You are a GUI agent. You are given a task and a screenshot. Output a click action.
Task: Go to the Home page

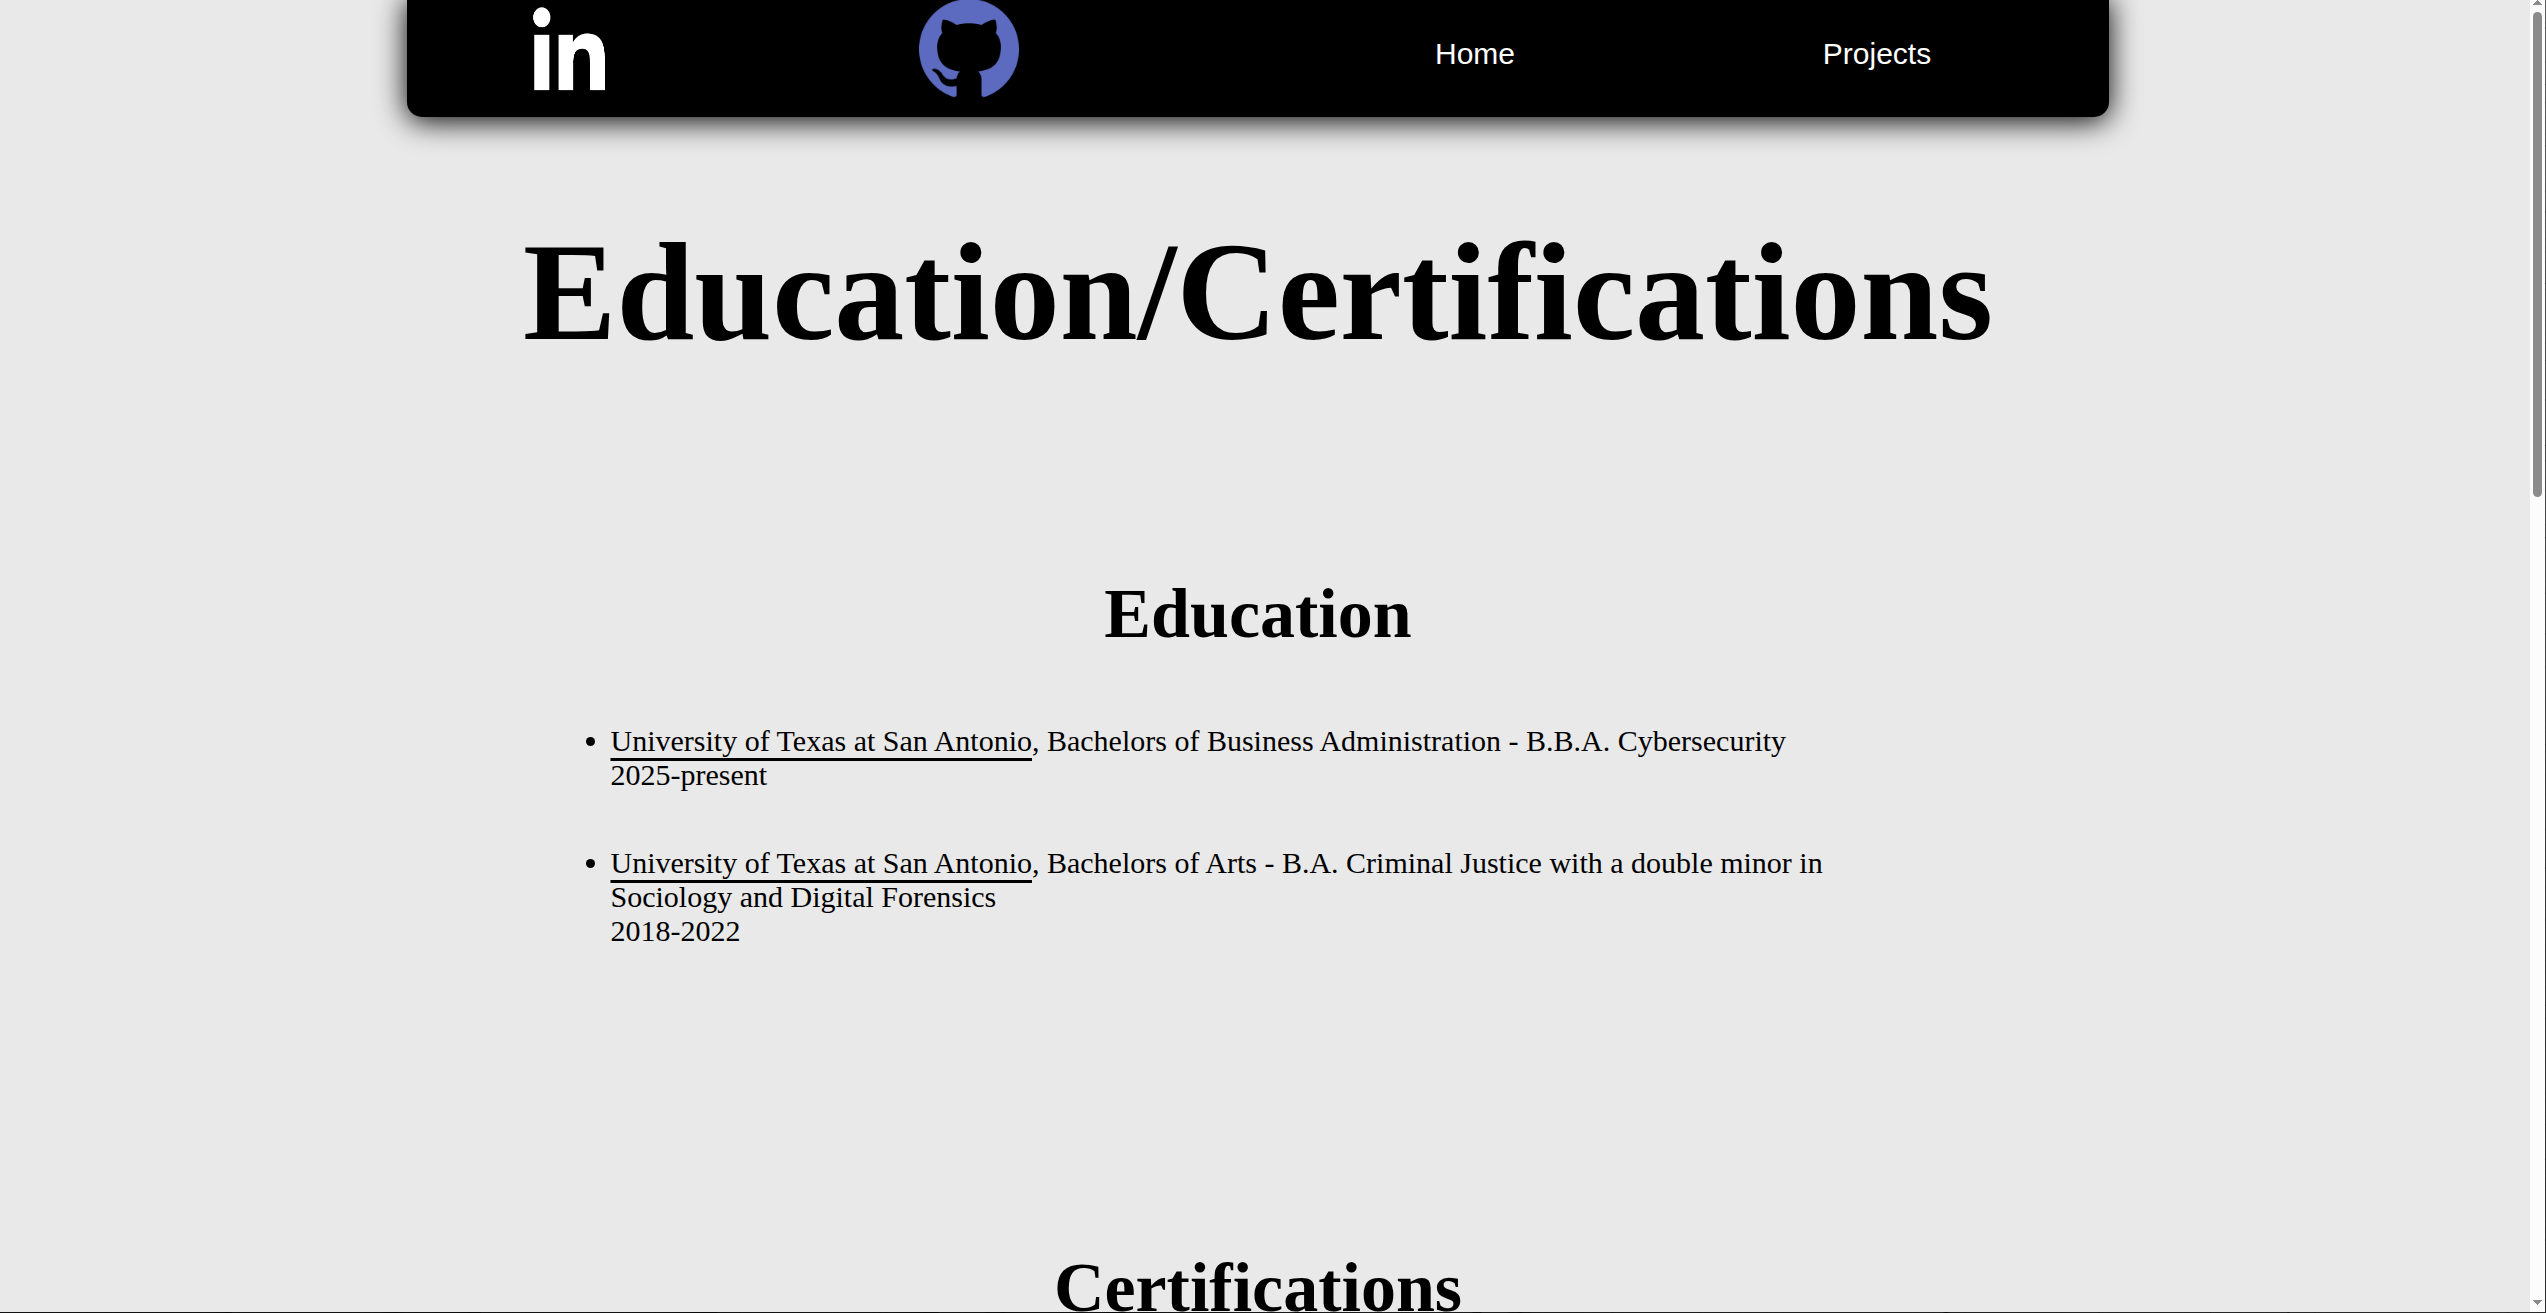(1473, 54)
